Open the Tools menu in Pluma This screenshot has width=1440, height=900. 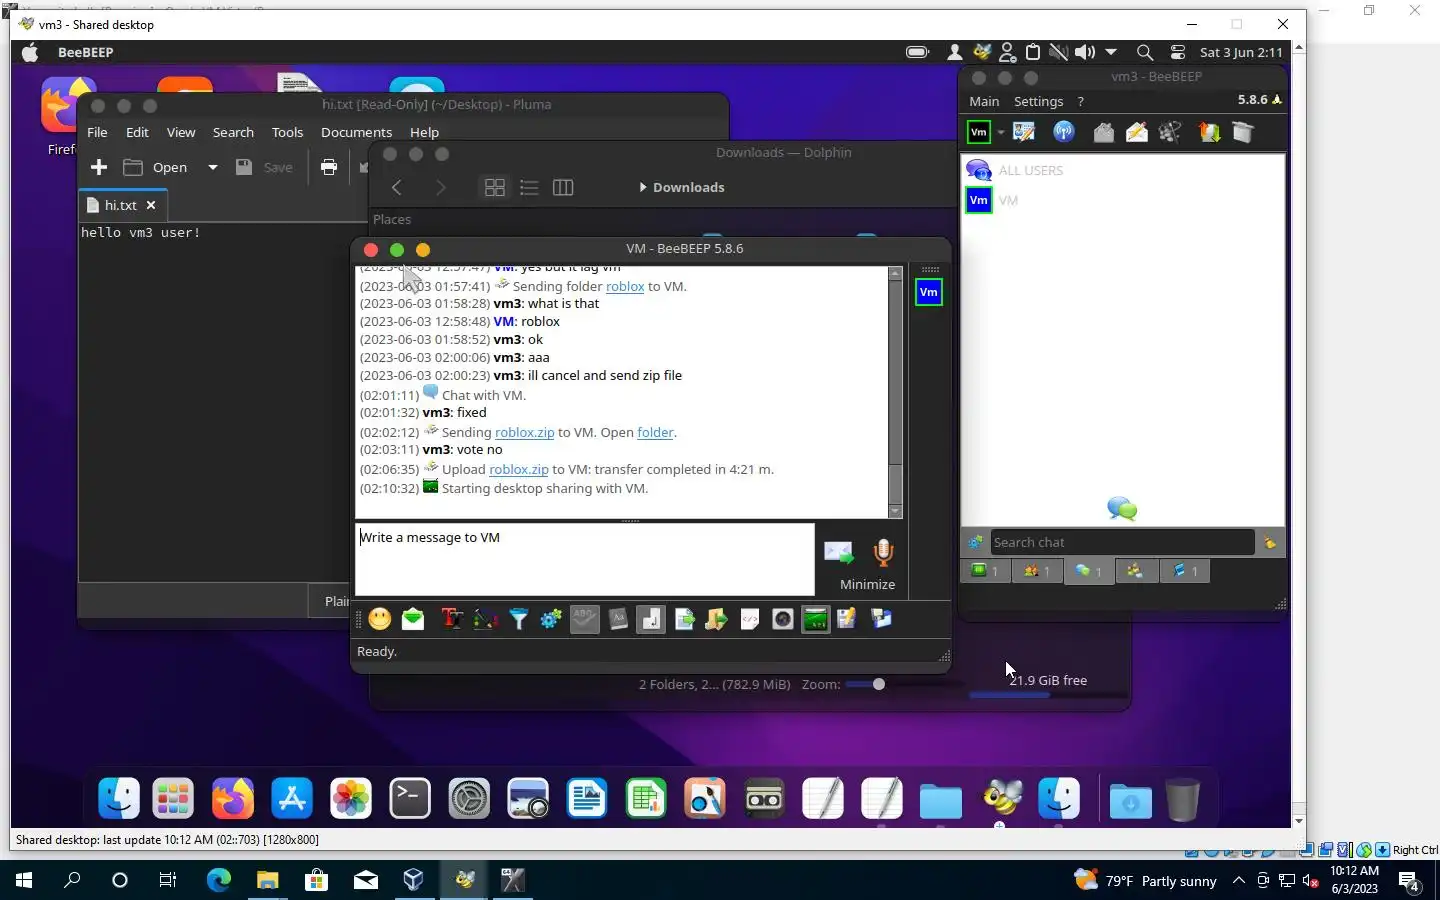287,132
